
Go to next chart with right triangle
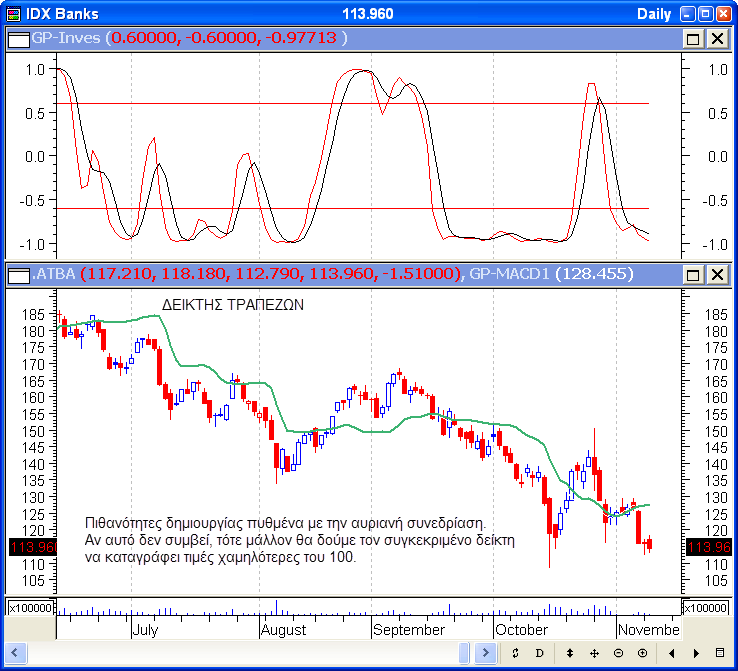point(695,653)
